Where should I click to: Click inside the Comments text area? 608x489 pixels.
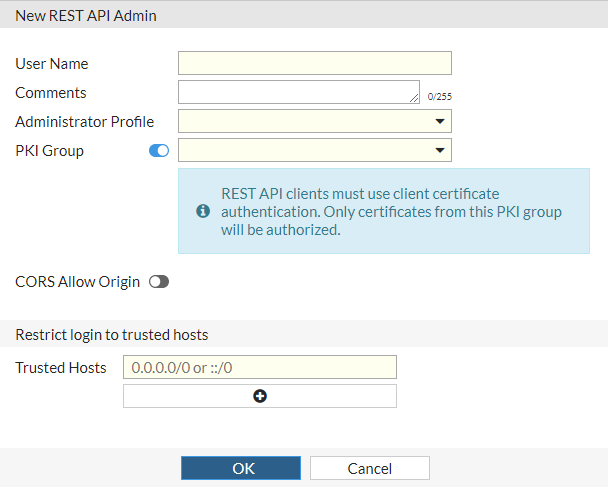click(x=298, y=93)
